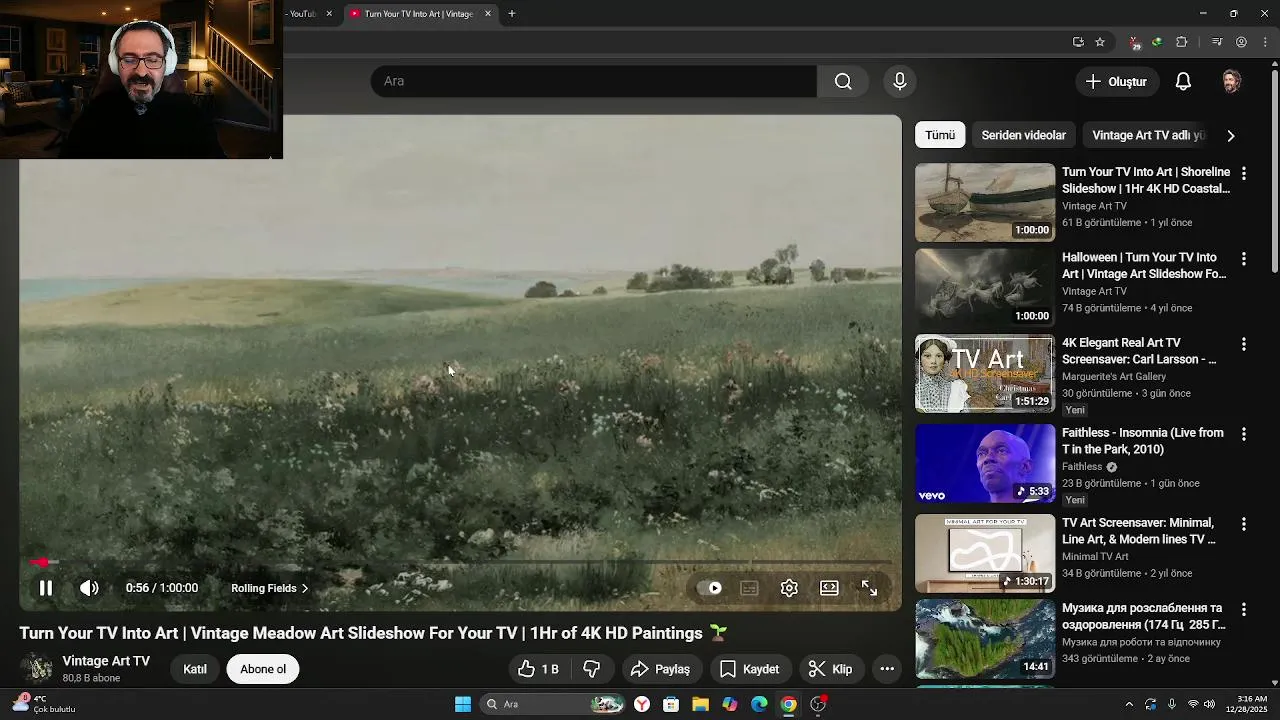1280x720 pixels.
Task: Close the Turn Your TV Into Art tab
Action: [x=488, y=14]
